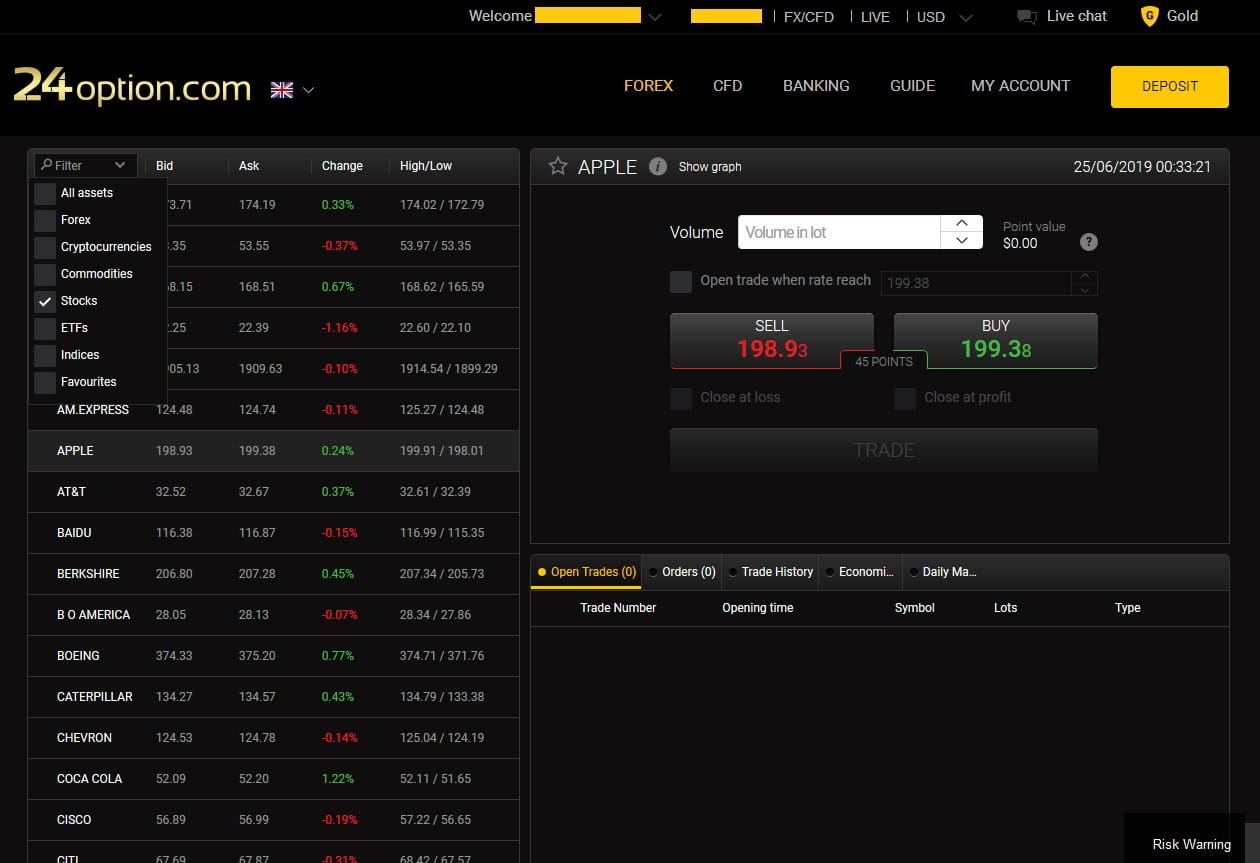Click the UK flag language icon
Image resolution: width=1260 pixels, height=863 pixels.
pos(282,90)
